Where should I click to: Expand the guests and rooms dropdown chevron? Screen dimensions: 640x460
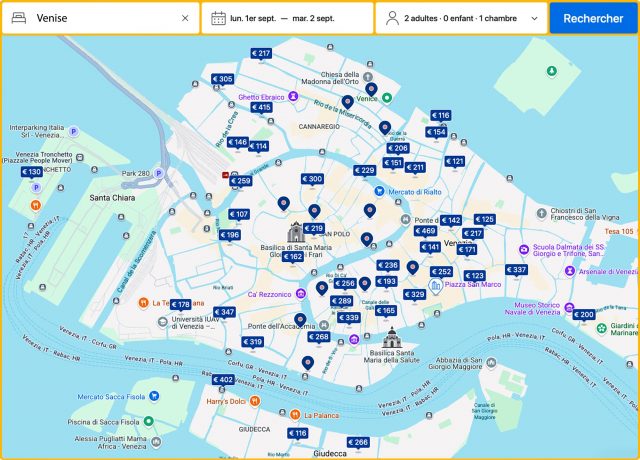coord(535,18)
